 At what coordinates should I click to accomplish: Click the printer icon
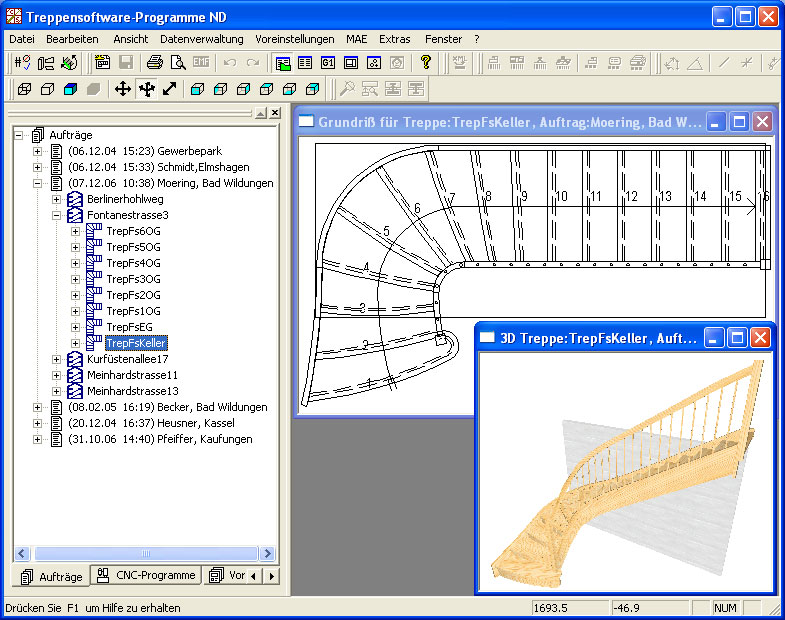click(x=155, y=63)
